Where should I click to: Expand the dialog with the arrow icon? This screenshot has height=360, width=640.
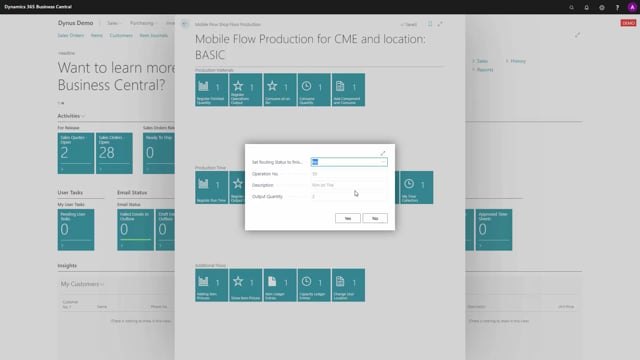[383, 153]
